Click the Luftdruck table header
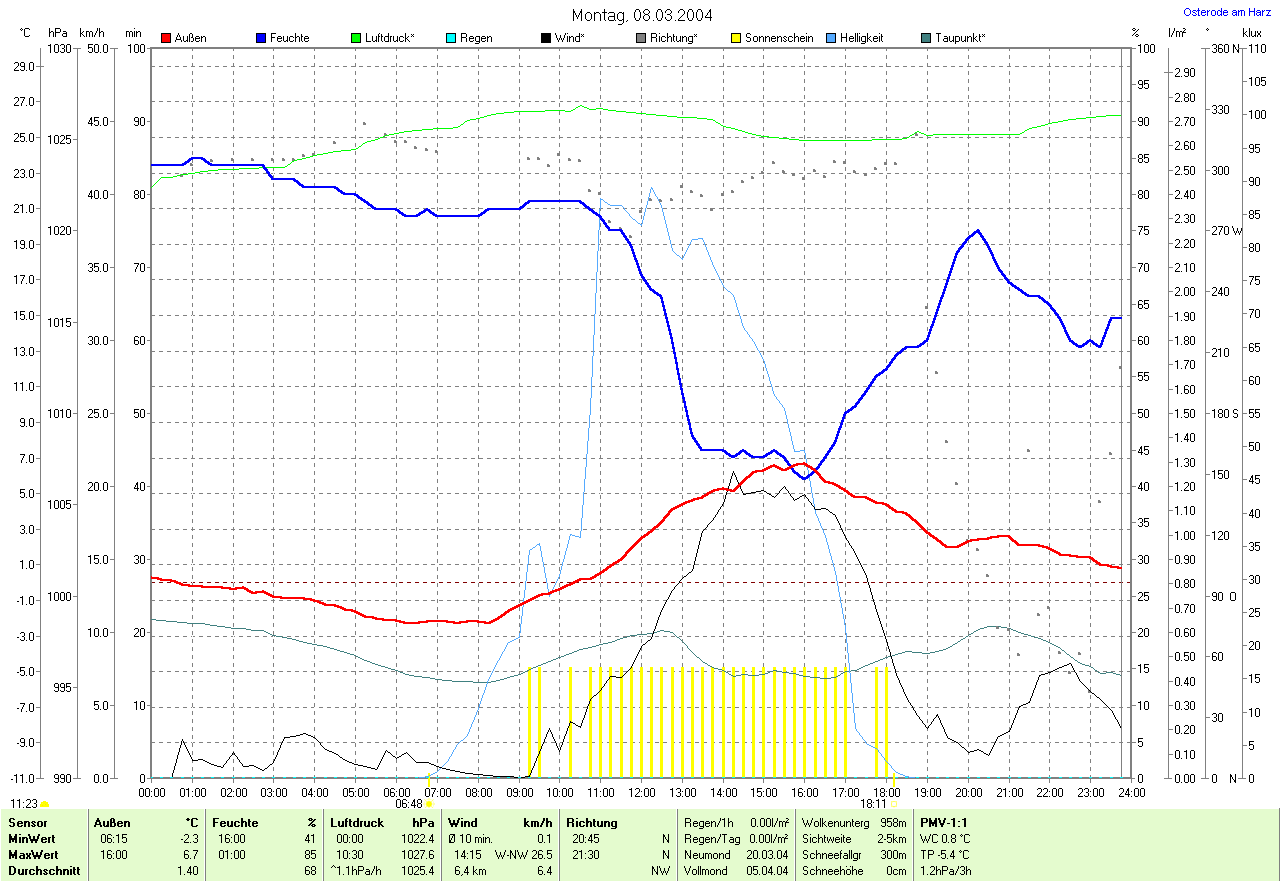This screenshot has height=881, width=1280. click(357, 822)
